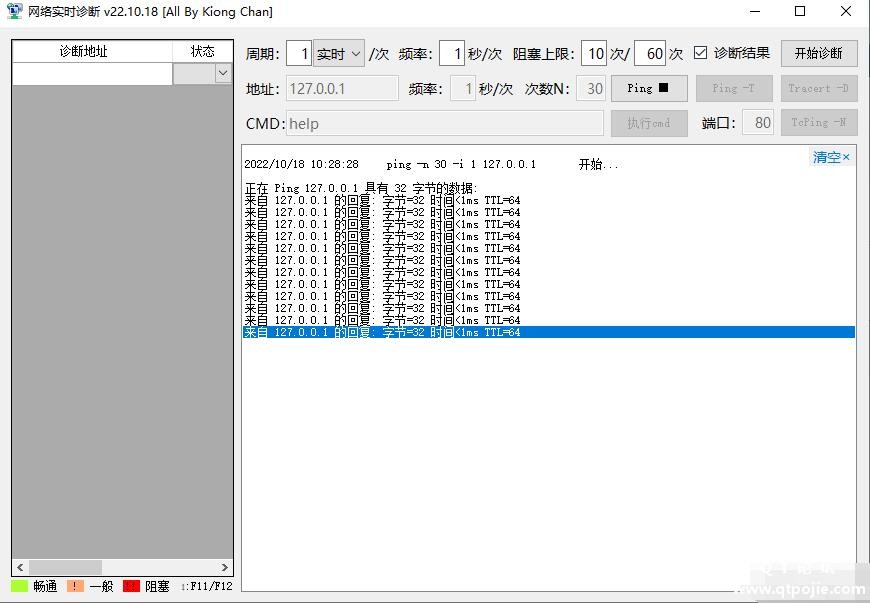Click the disabled Ping -T button
Screen dimensions: 870x603
tap(734, 88)
